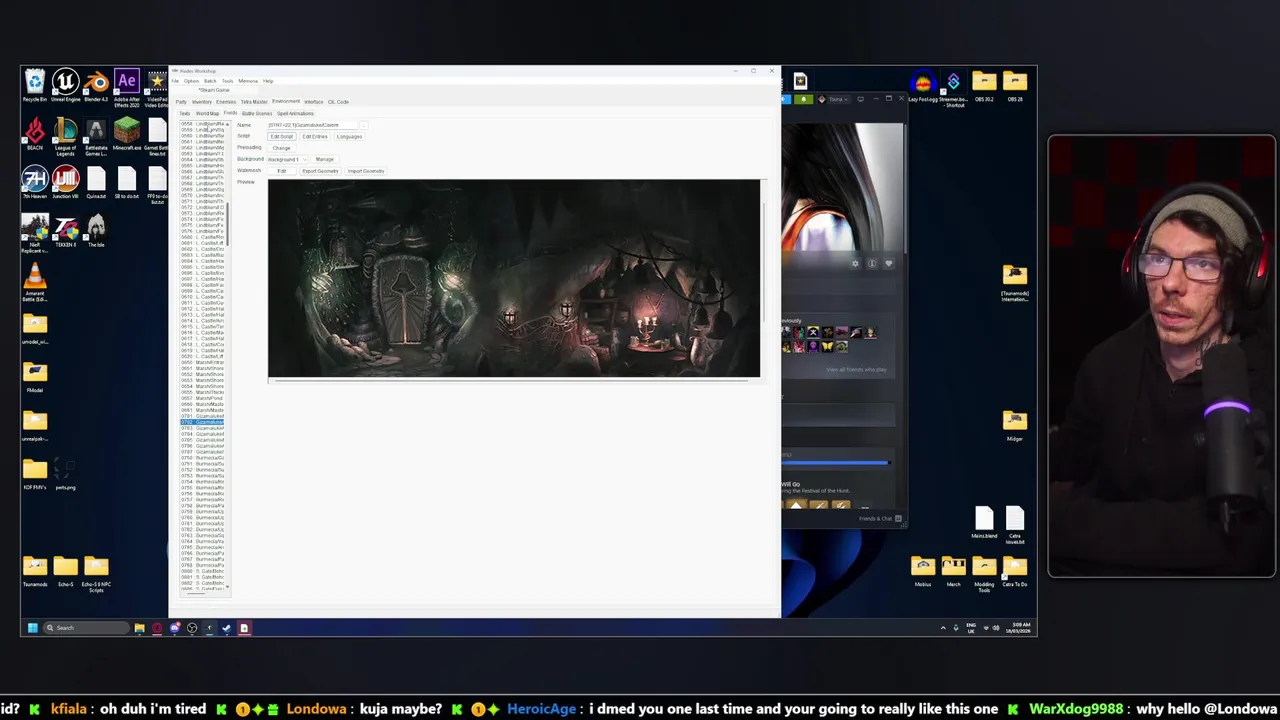Open the File menu in Hades Workshop

click(x=174, y=81)
